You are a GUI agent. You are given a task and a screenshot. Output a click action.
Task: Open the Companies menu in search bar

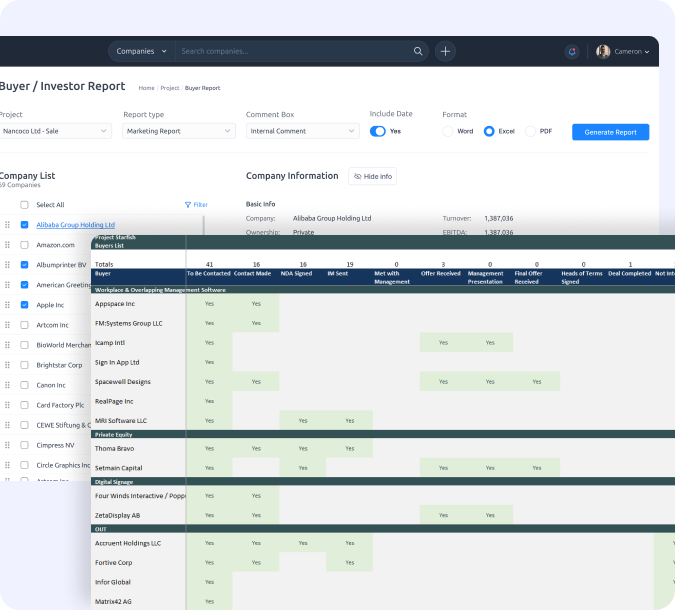140,51
